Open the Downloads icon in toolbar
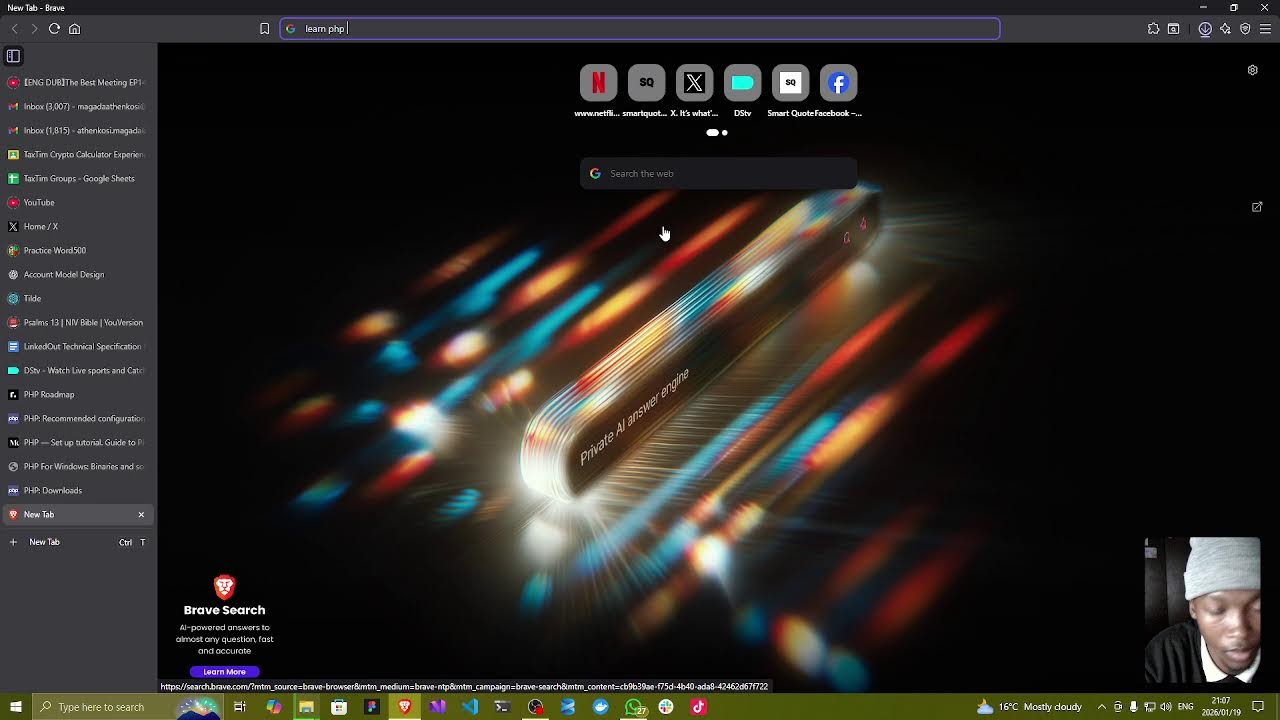Screen dimensions: 1280x720 [x=1205, y=29]
